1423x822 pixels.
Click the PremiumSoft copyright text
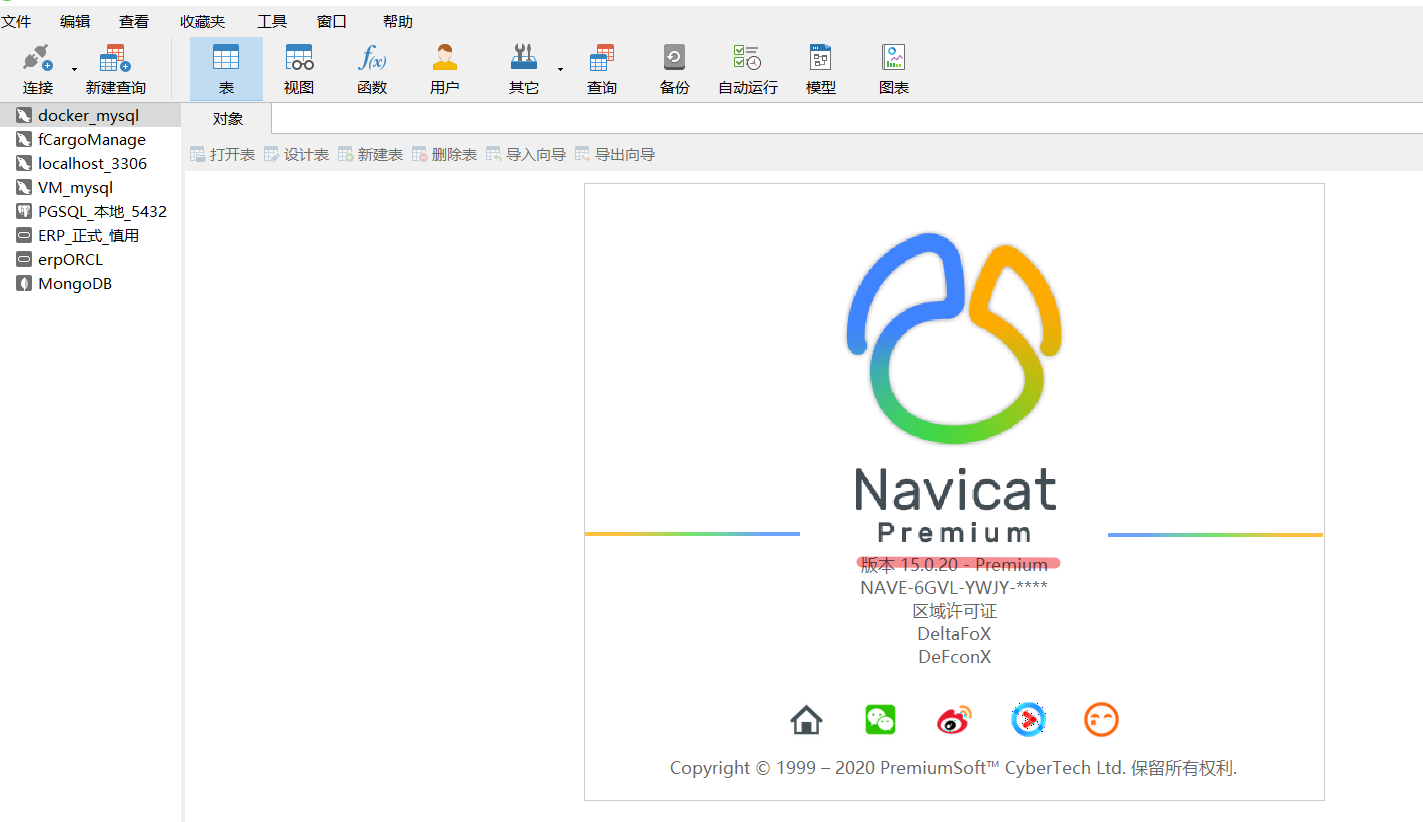[954, 769]
